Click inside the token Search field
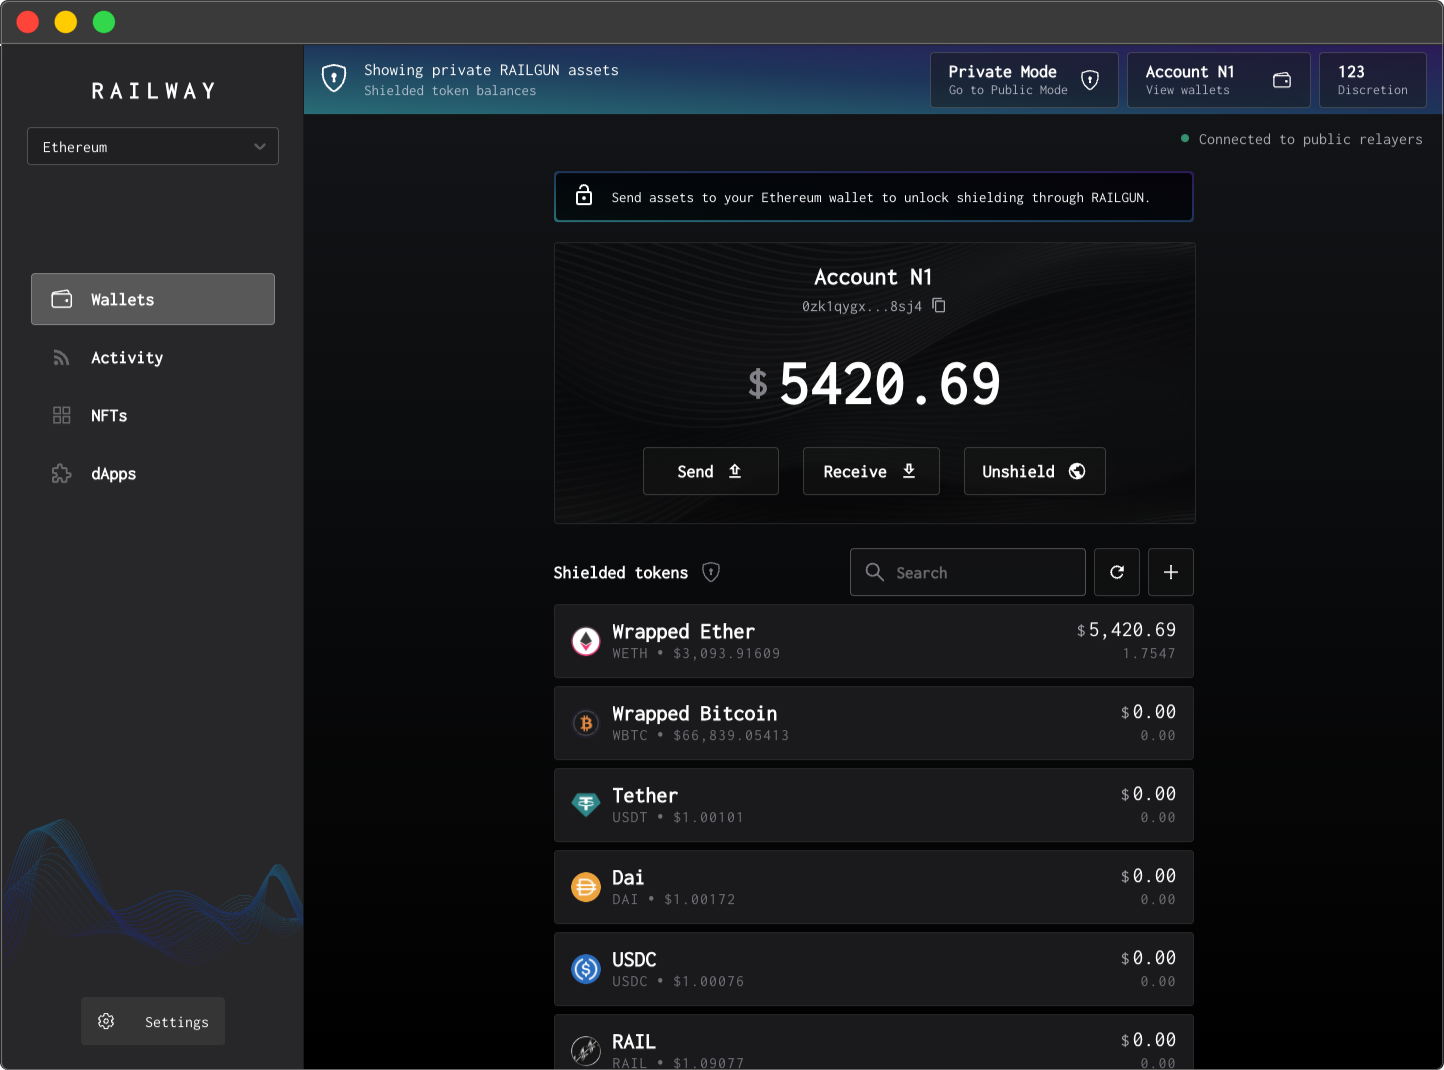Screen dimensions: 1444x1070 (966, 572)
